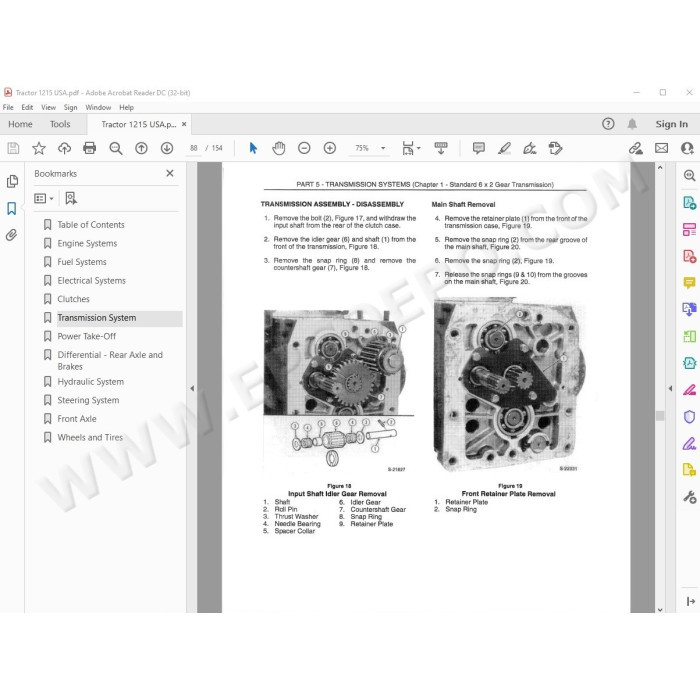Go to Wheels and Tires bookmark

[x=90, y=438]
